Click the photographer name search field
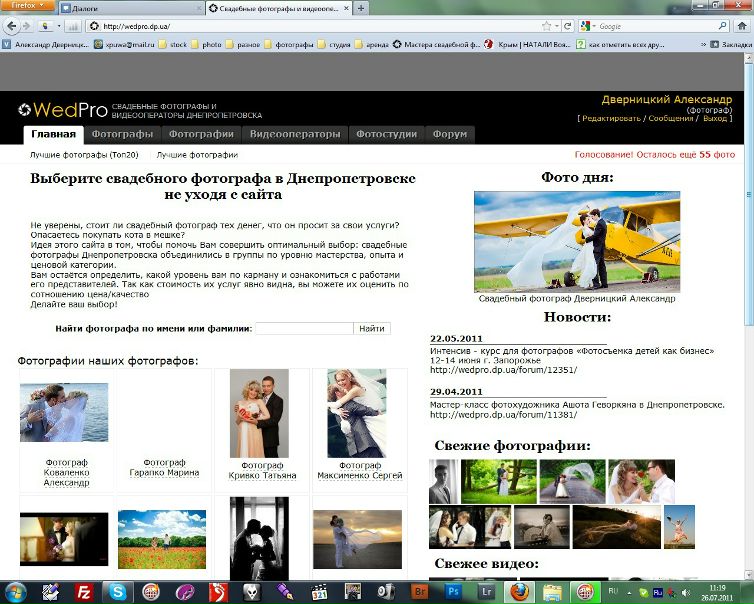The width and height of the screenshot is (754, 604). (304, 328)
